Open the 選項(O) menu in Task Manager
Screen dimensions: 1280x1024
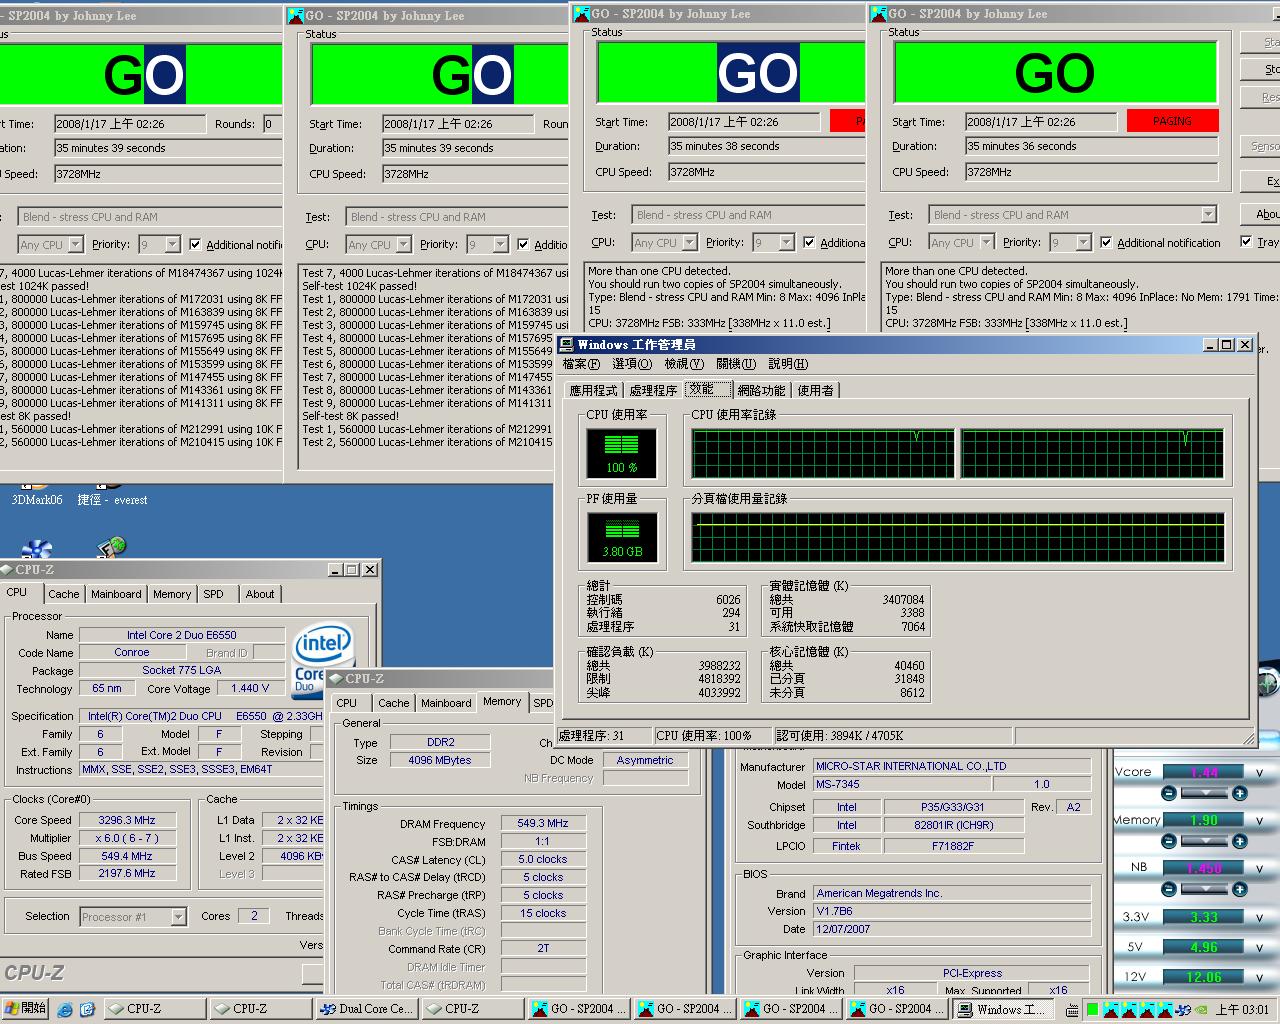[x=632, y=364]
